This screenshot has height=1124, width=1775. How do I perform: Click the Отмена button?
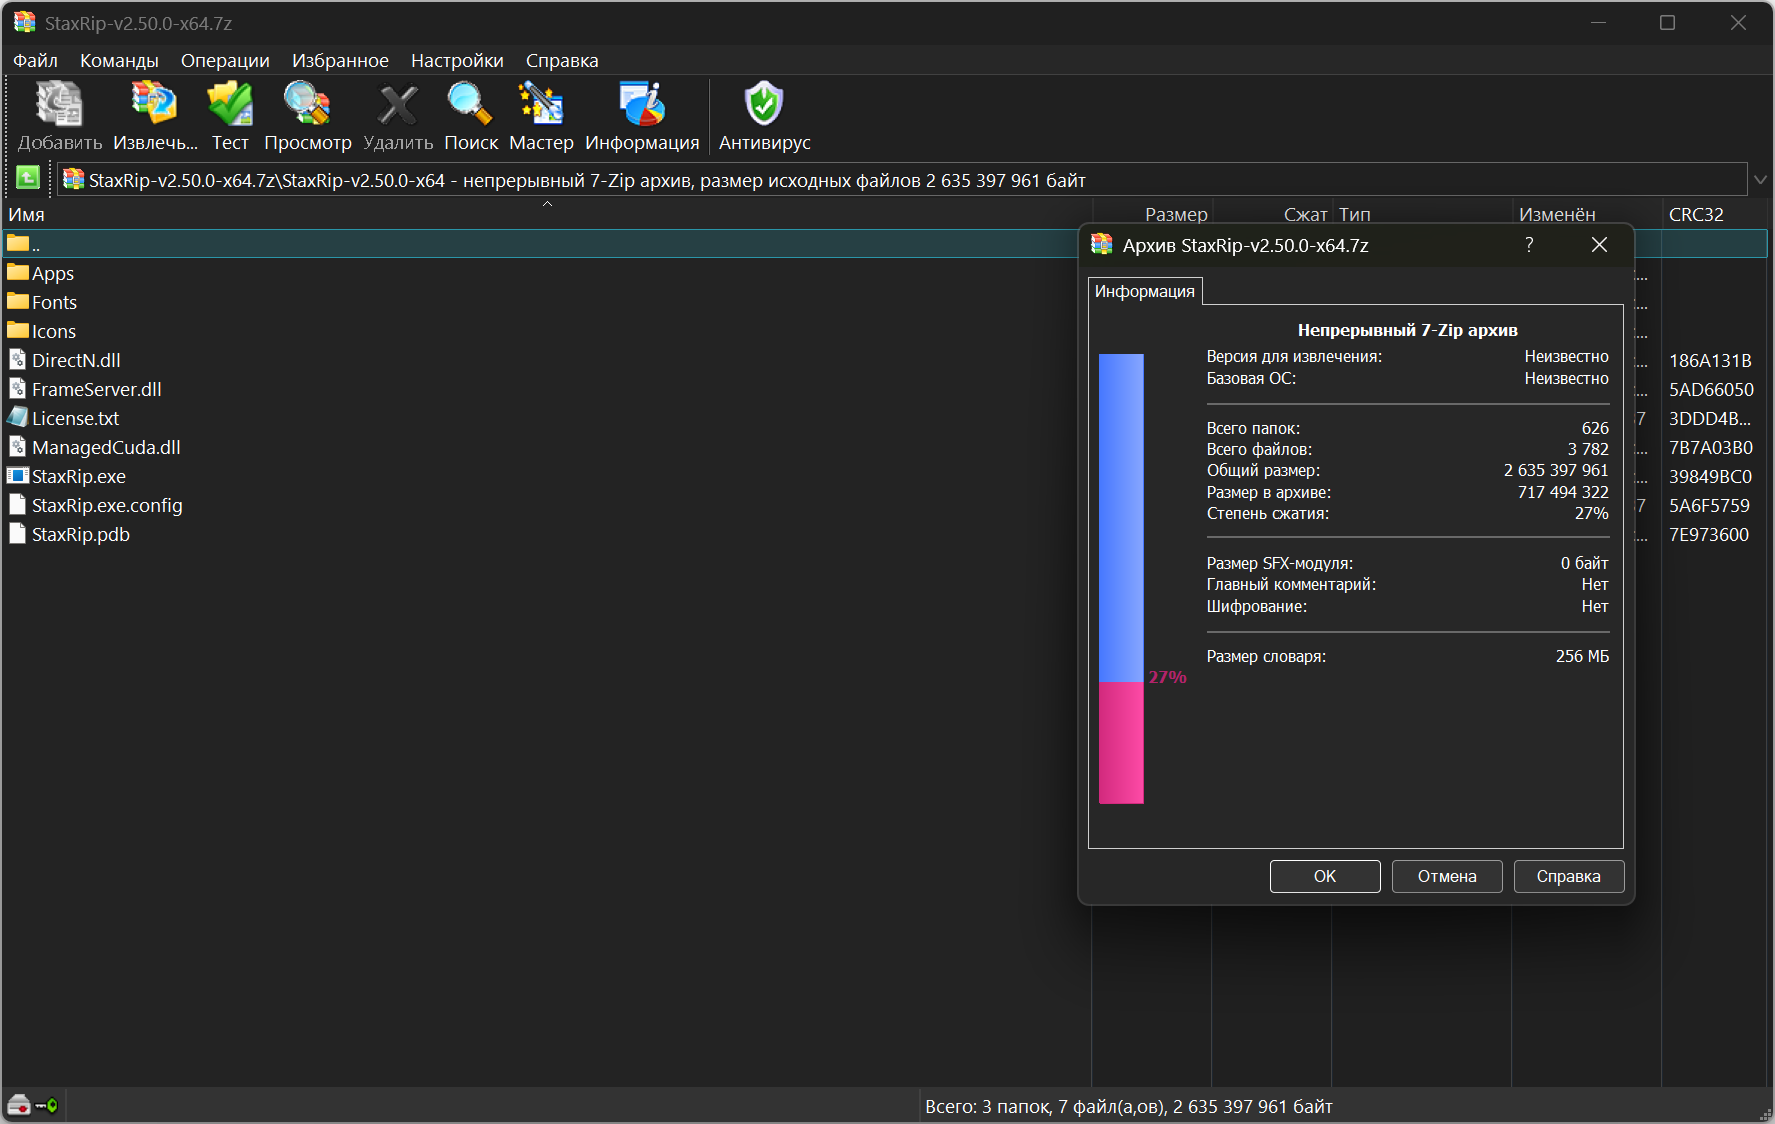click(x=1447, y=876)
